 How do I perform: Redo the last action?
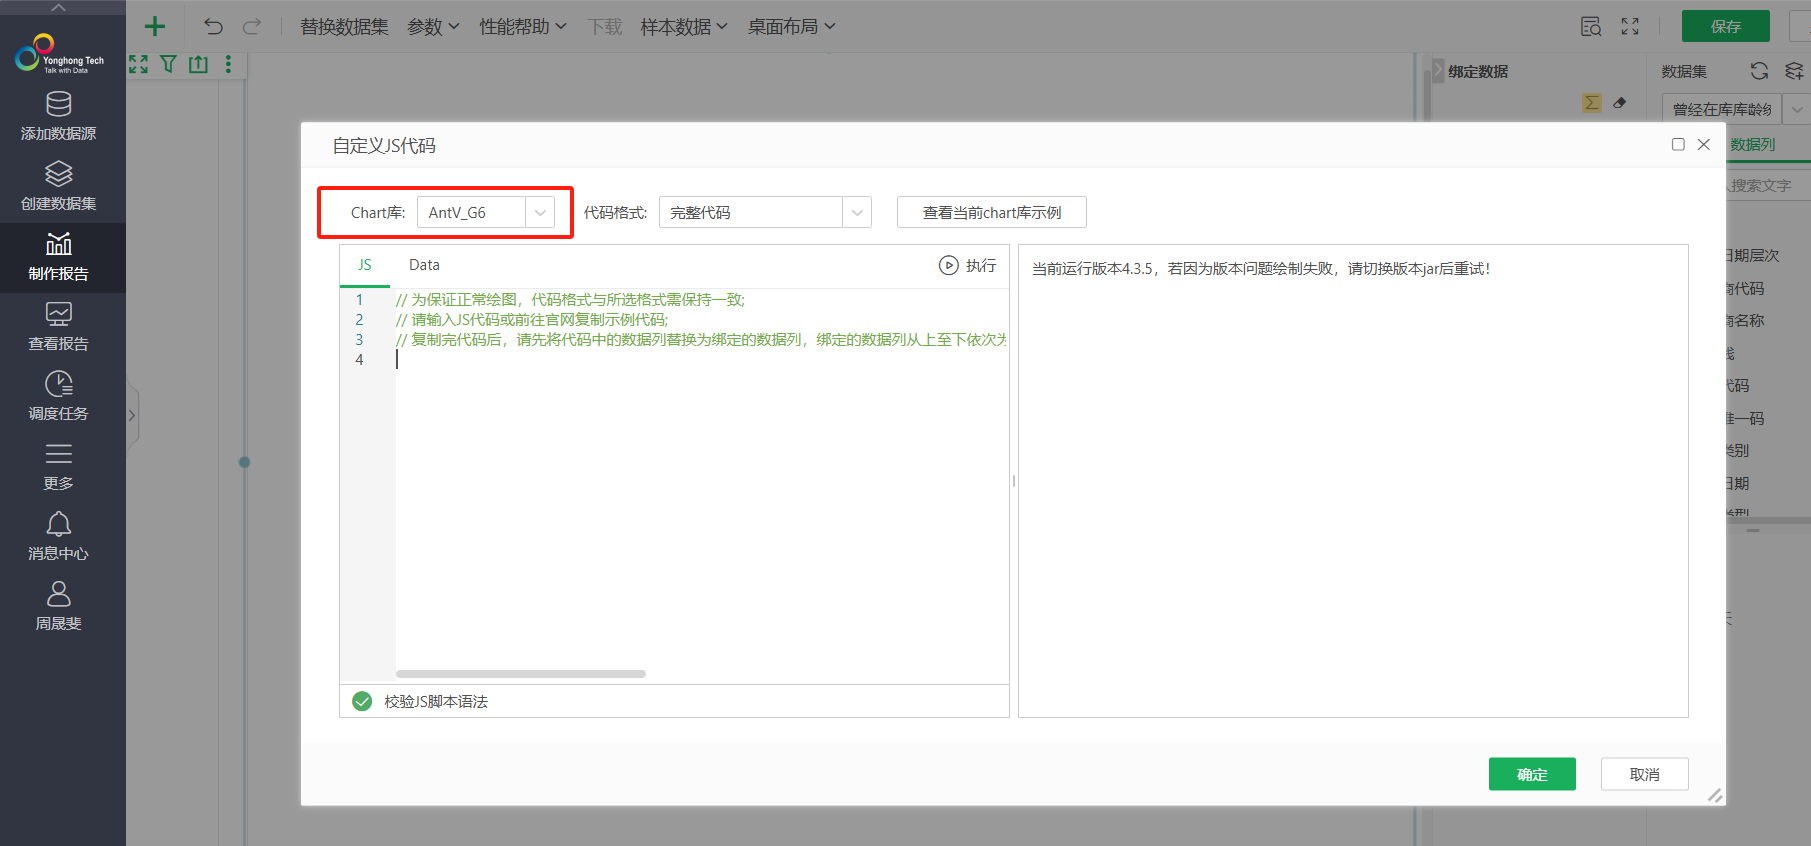click(252, 26)
